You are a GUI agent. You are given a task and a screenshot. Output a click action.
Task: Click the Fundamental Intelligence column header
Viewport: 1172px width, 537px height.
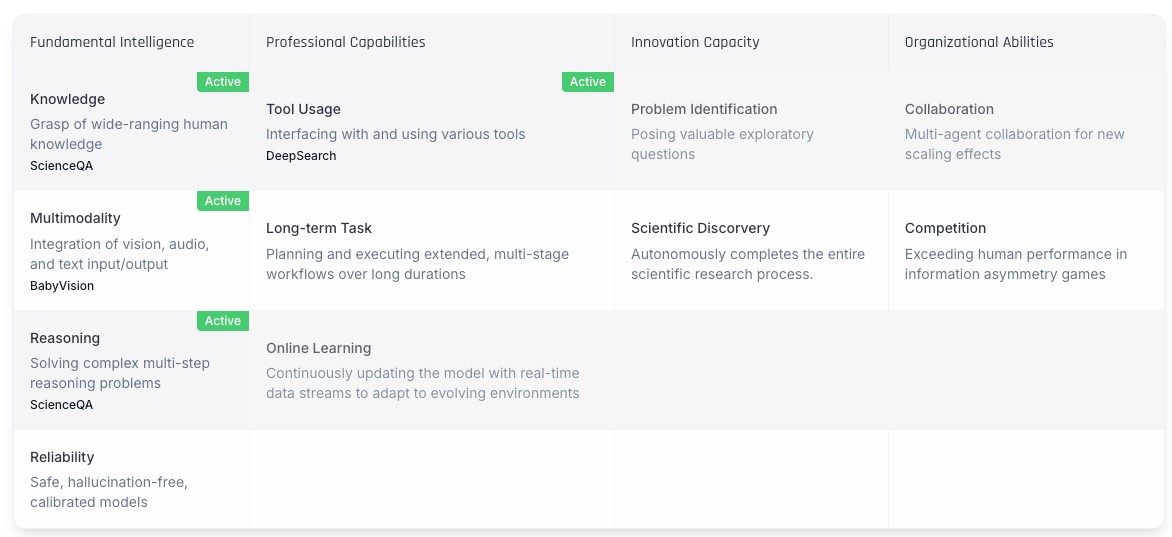112,42
